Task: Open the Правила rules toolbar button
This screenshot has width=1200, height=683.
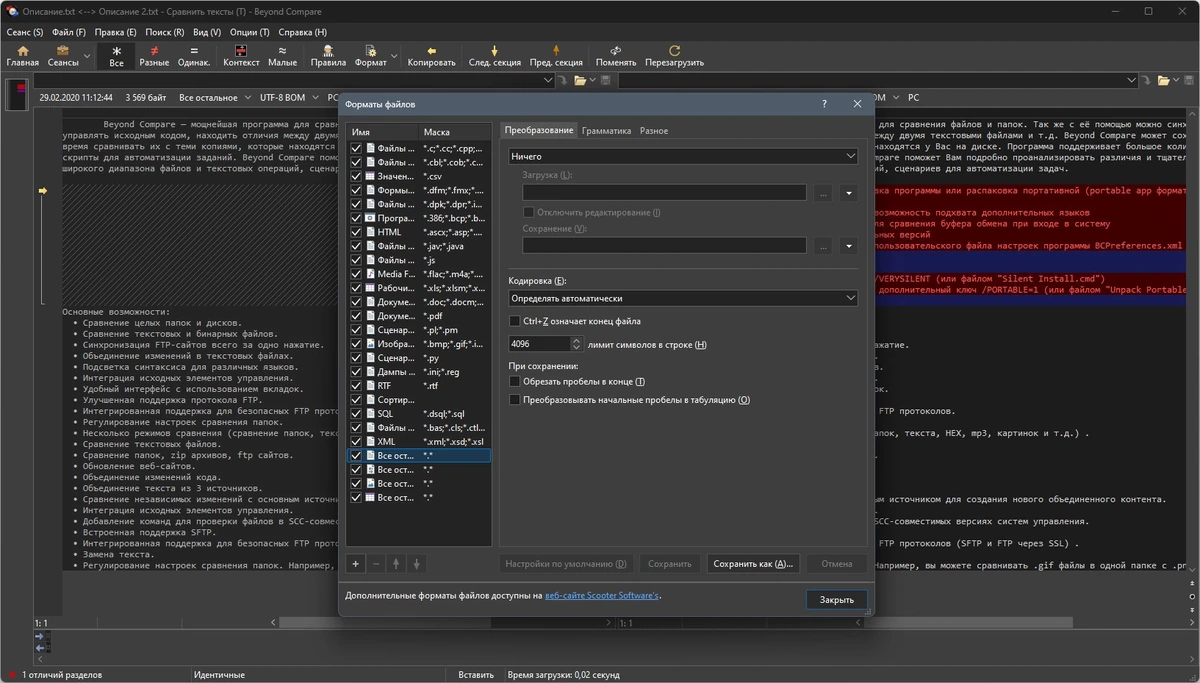Action: [x=328, y=56]
